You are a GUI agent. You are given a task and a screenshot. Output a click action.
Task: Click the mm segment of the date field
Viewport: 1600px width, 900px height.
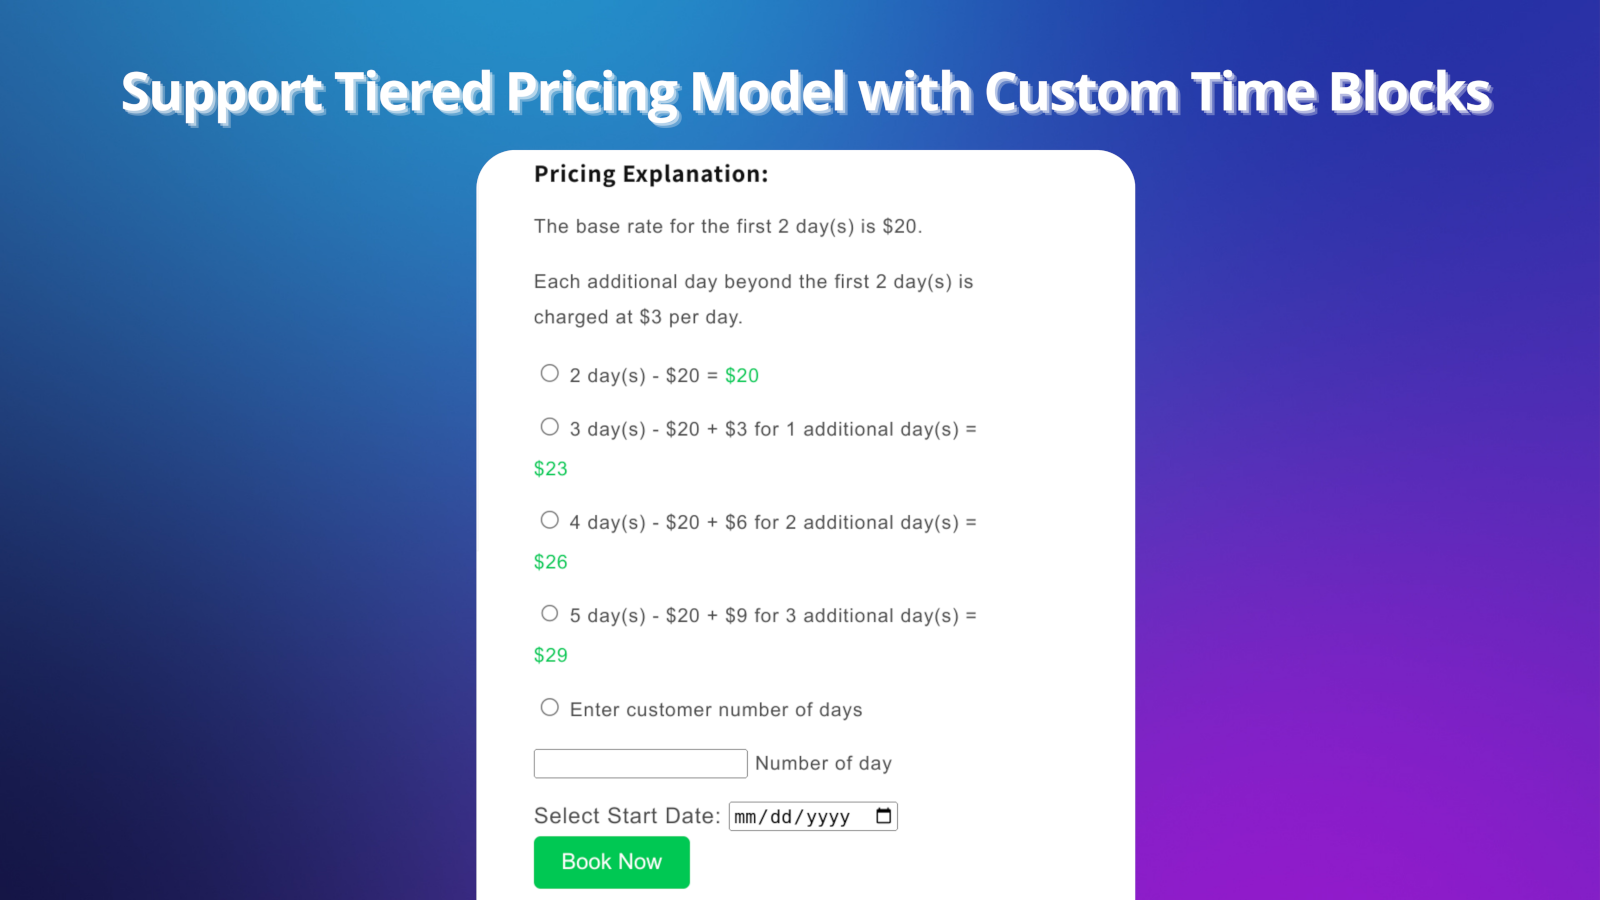point(745,816)
